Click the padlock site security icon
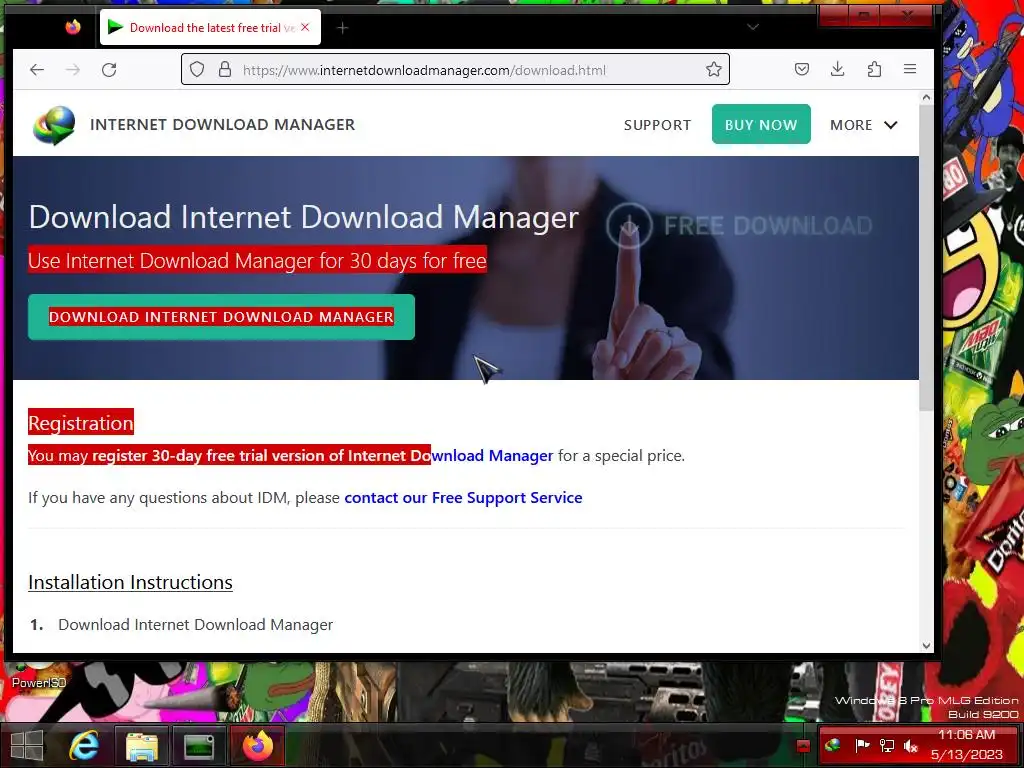Screen dimensions: 1024x768 [x=225, y=69]
